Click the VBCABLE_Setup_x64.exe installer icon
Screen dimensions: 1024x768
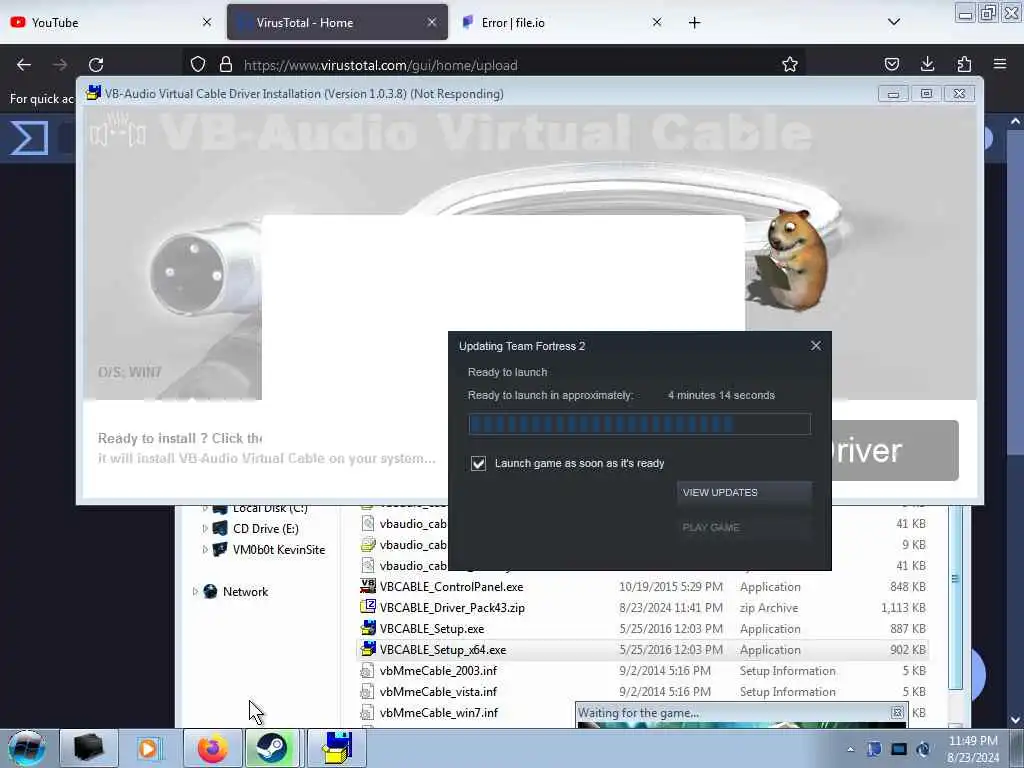pos(368,649)
